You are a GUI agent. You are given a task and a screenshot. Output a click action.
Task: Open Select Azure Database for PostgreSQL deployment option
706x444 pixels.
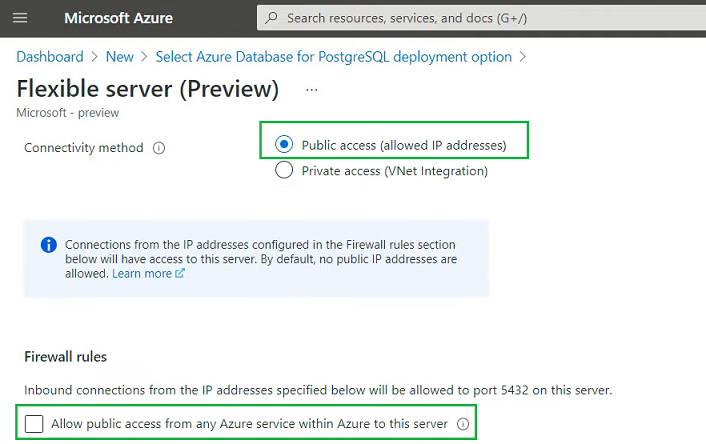[x=334, y=57]
